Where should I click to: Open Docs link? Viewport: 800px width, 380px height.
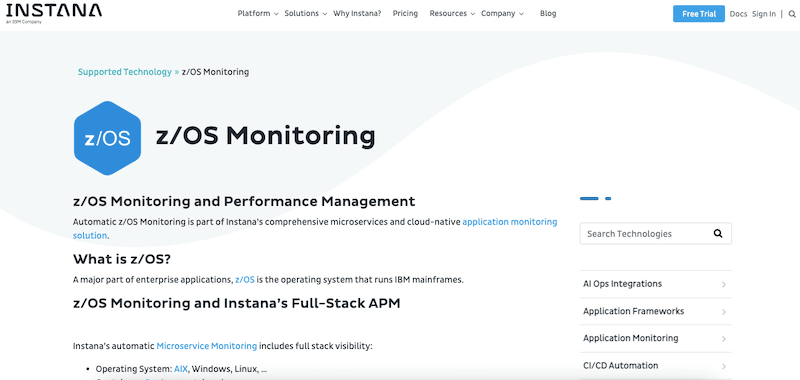tap(738, 14)
